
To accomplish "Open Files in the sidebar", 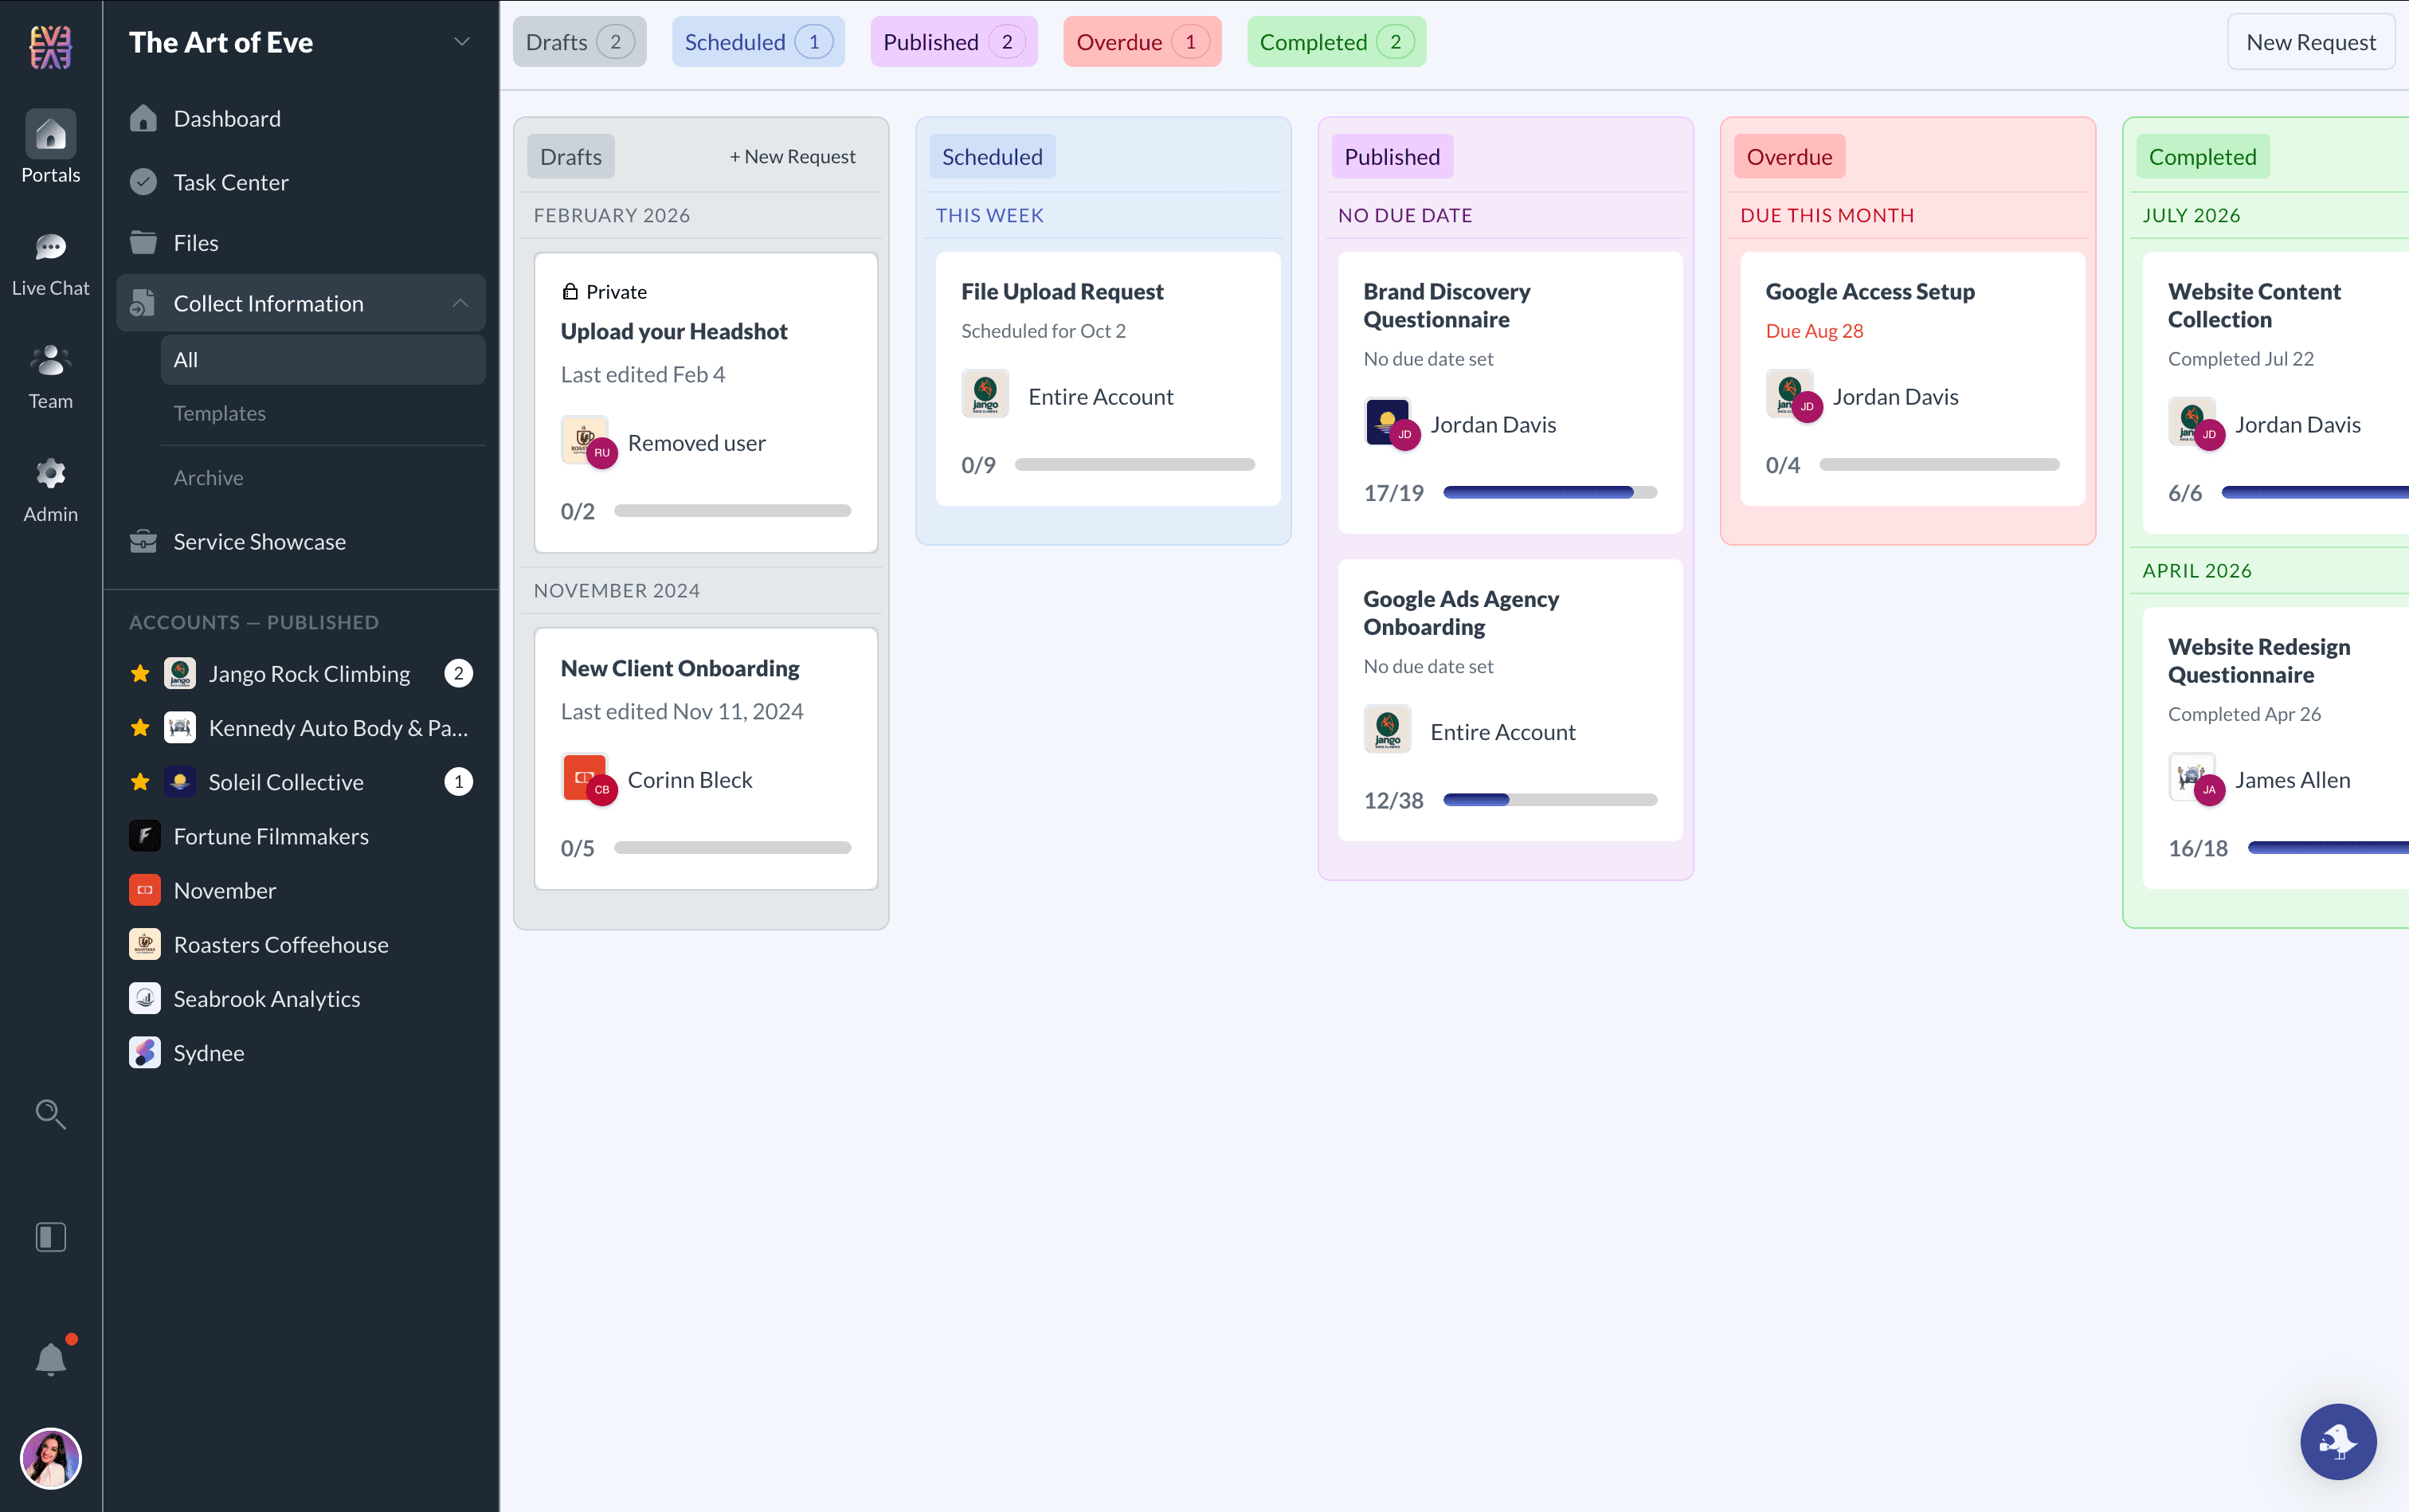I will (300, 243).
